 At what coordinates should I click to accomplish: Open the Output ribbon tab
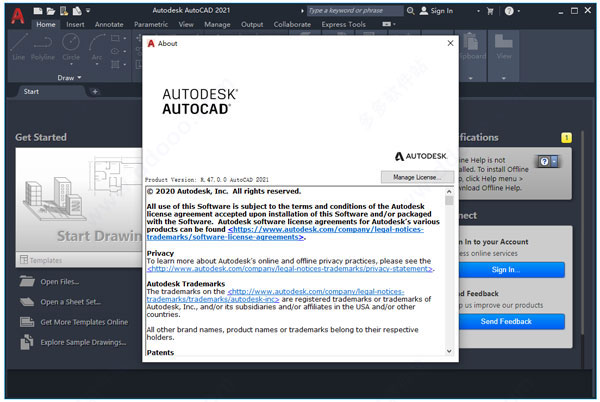pyautogui.click(x=252, y=24)
